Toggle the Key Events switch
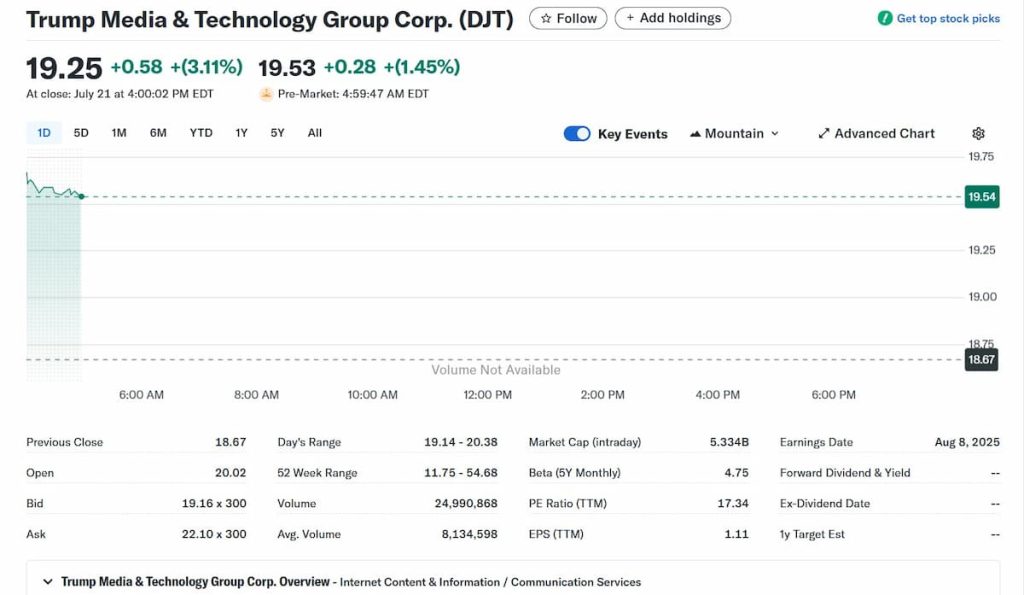Viewport: 1024px width, 595px height. pyautogui.click(x=577, y=133)
